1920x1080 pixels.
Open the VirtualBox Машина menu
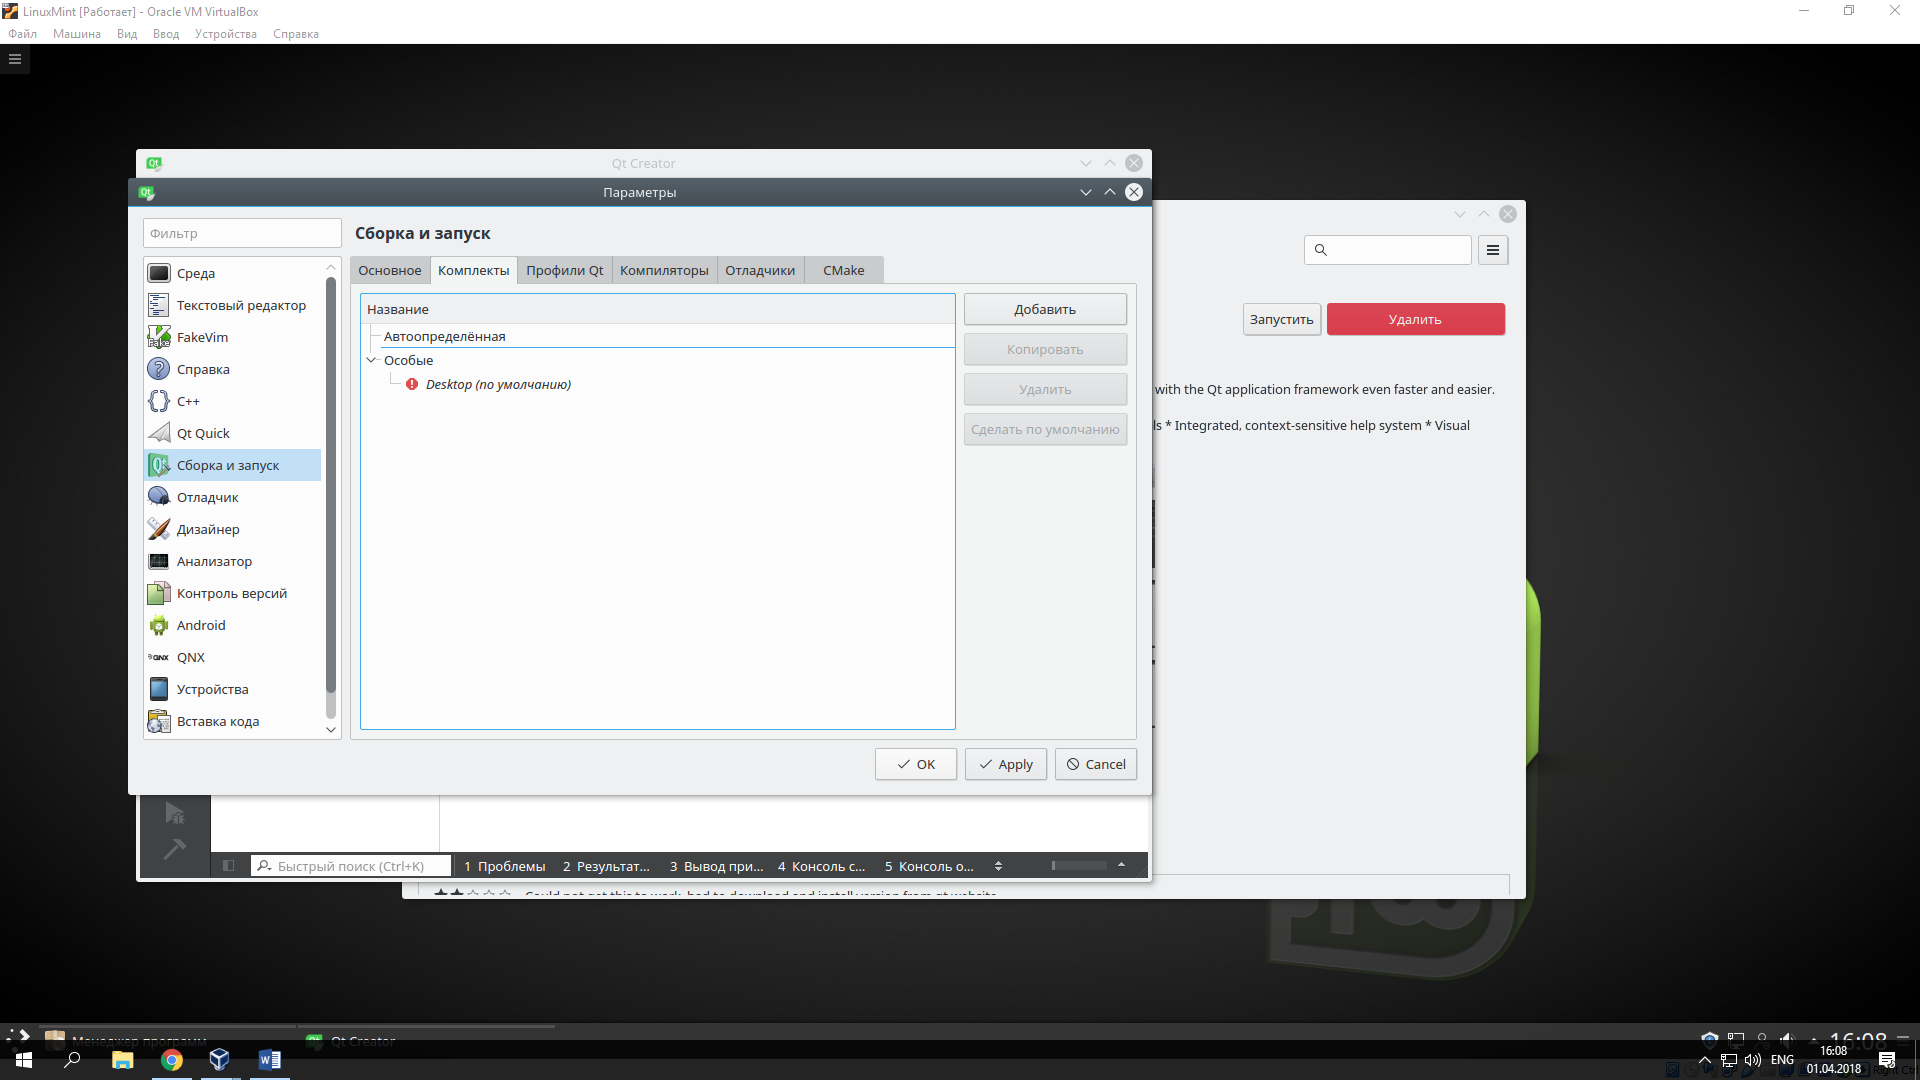click(x=77, y=34)
